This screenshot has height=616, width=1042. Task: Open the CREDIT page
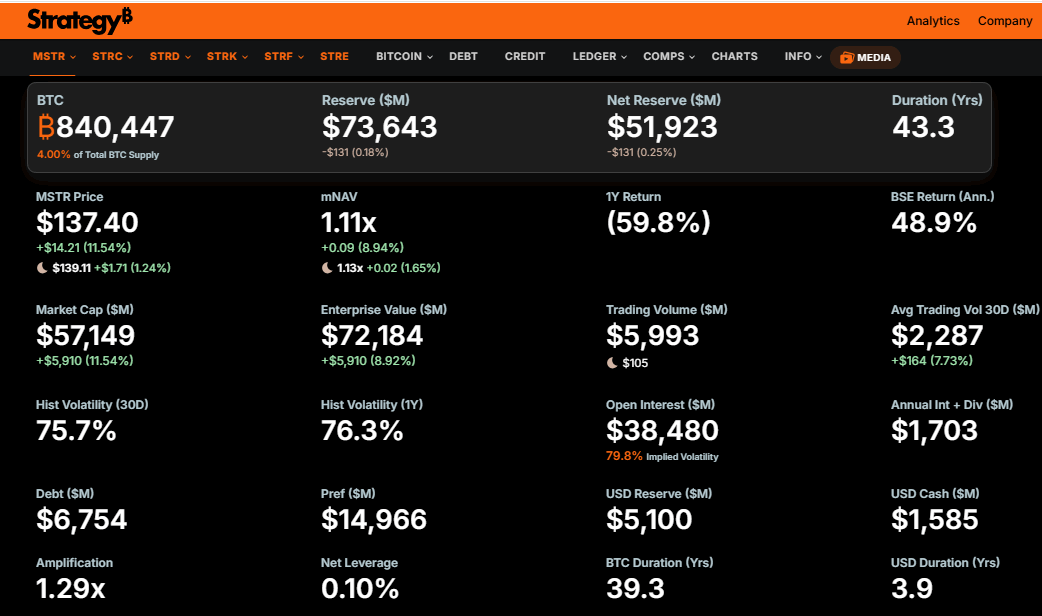[x=524, y=56]
